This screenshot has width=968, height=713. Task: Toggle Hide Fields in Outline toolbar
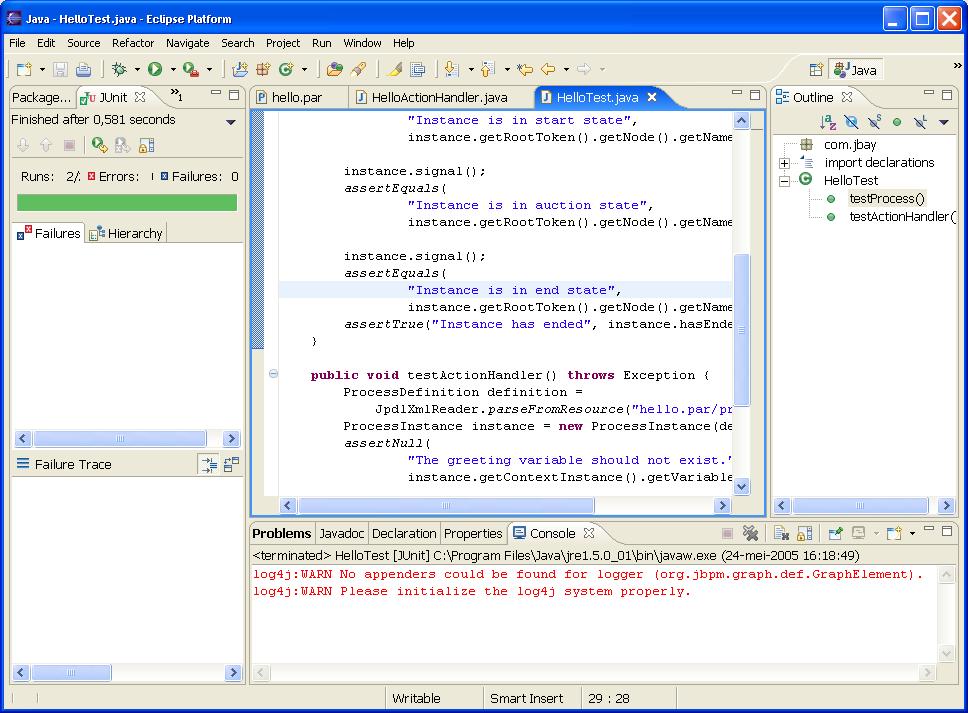[851, 122]
